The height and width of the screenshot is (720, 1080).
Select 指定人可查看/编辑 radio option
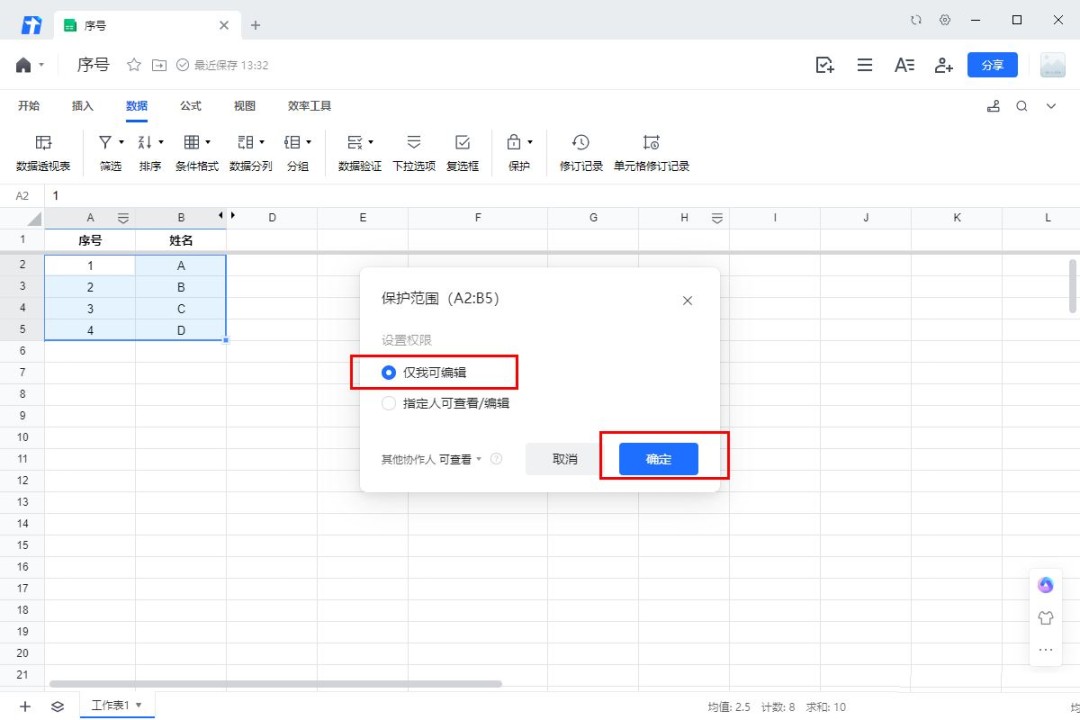pyautogui.click(x=389, y=404)
